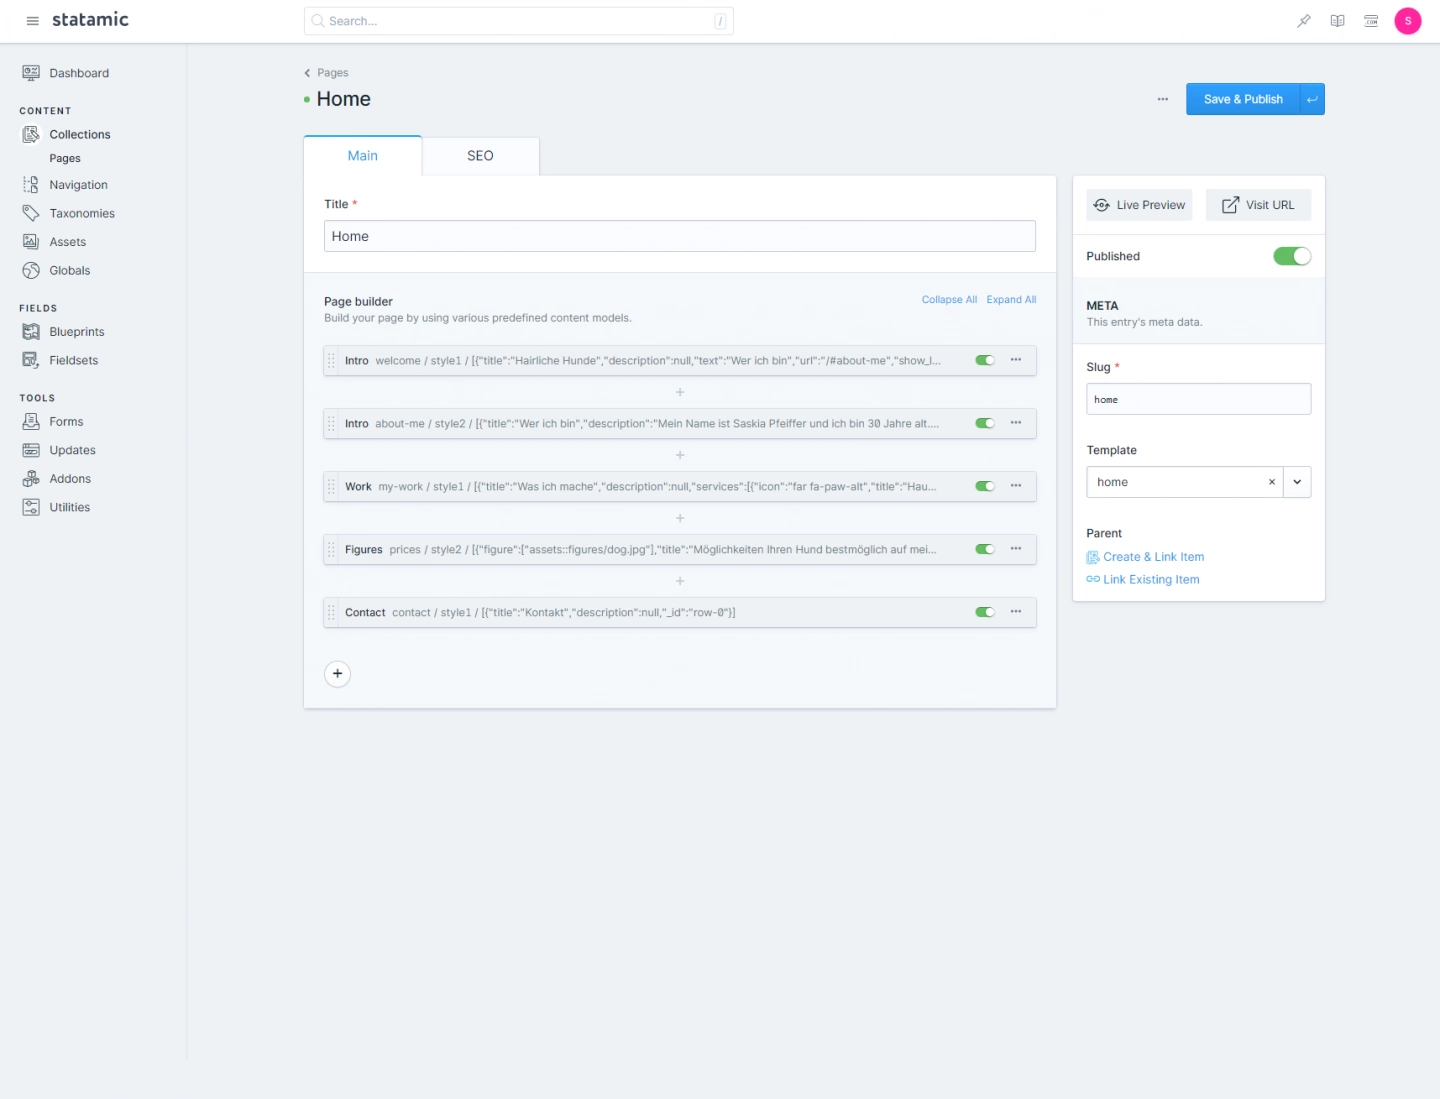Click the Live Preview button
The height and width of the screenshot is (1099, 1440).
click(1139, 205)
